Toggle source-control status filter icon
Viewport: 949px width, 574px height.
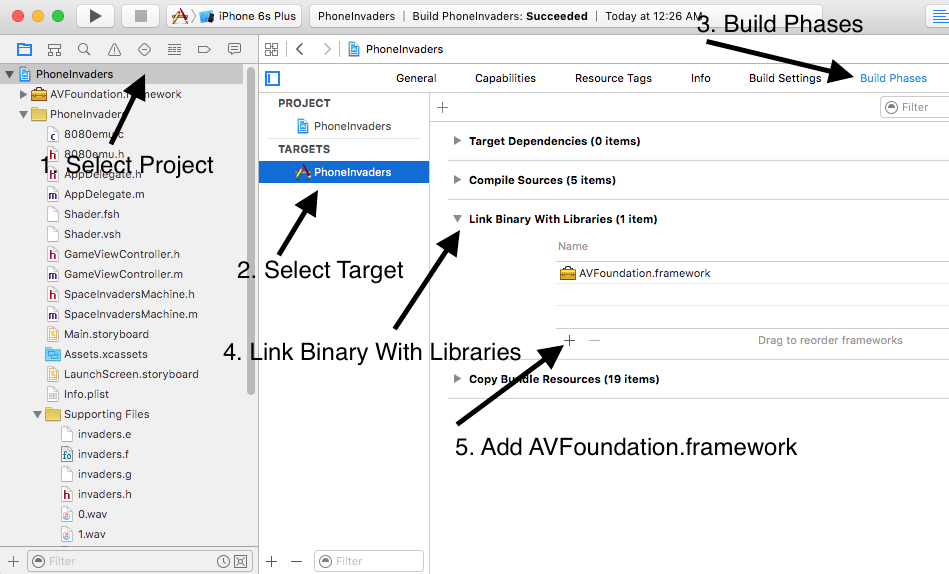(x=240, y=561)
